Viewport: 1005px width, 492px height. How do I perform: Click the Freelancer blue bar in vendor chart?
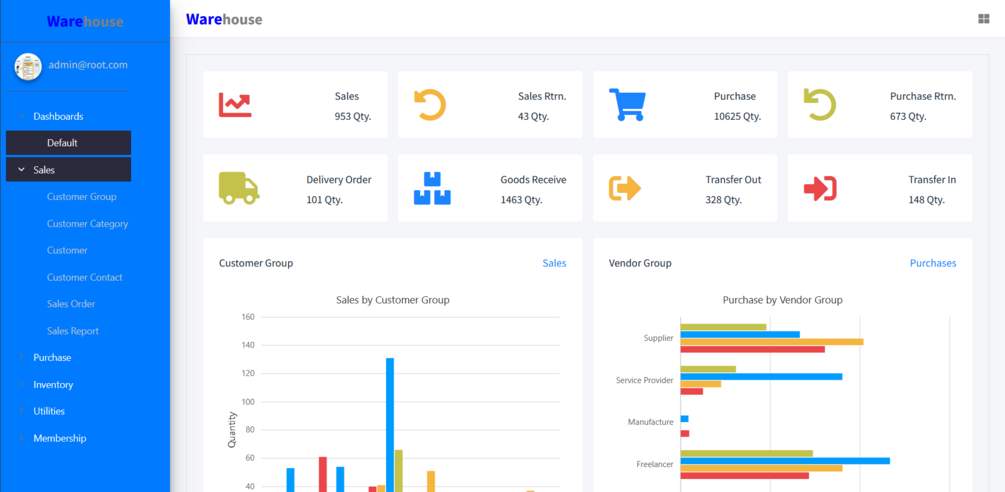785,461
